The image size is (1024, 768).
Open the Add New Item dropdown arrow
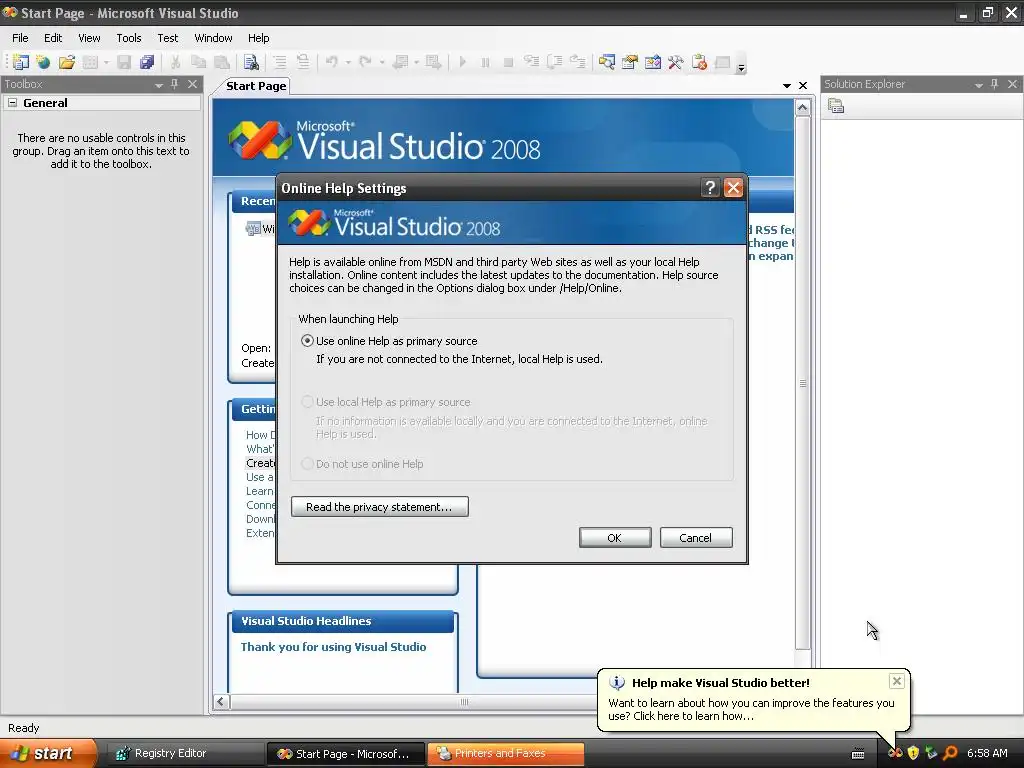click(x=106, y=63)
